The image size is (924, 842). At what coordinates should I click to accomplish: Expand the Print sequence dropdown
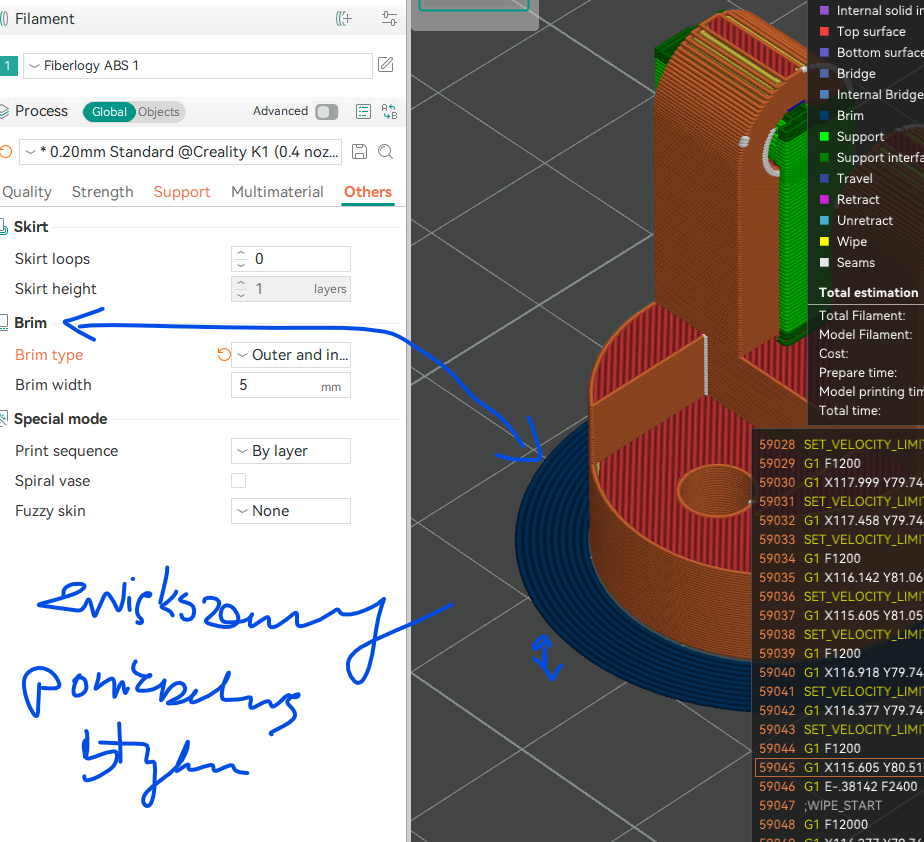pos(291,451)
